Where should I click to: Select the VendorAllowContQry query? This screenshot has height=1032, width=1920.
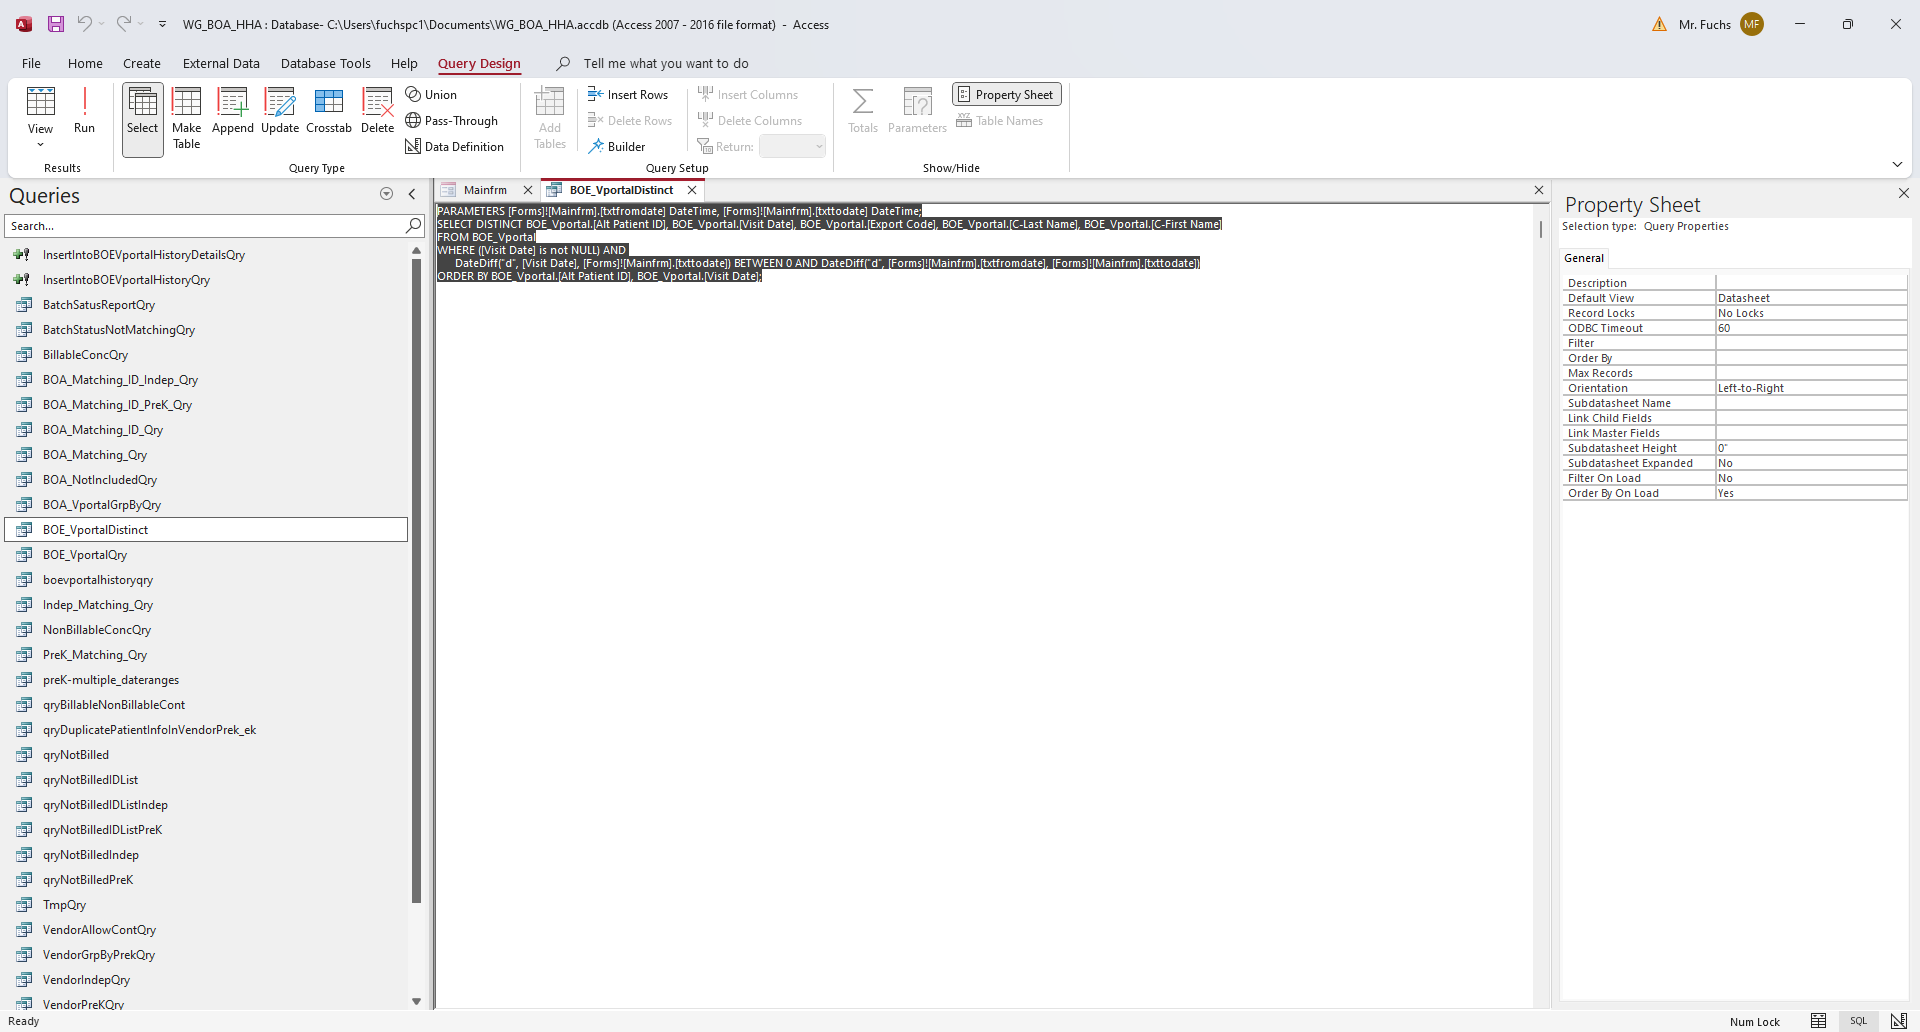click(x=207, y=930)
